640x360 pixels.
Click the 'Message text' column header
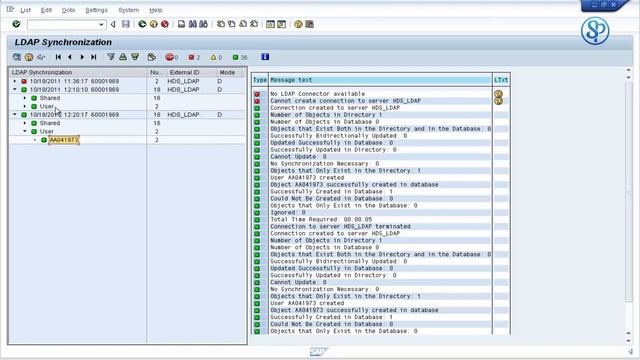point(380,80)
